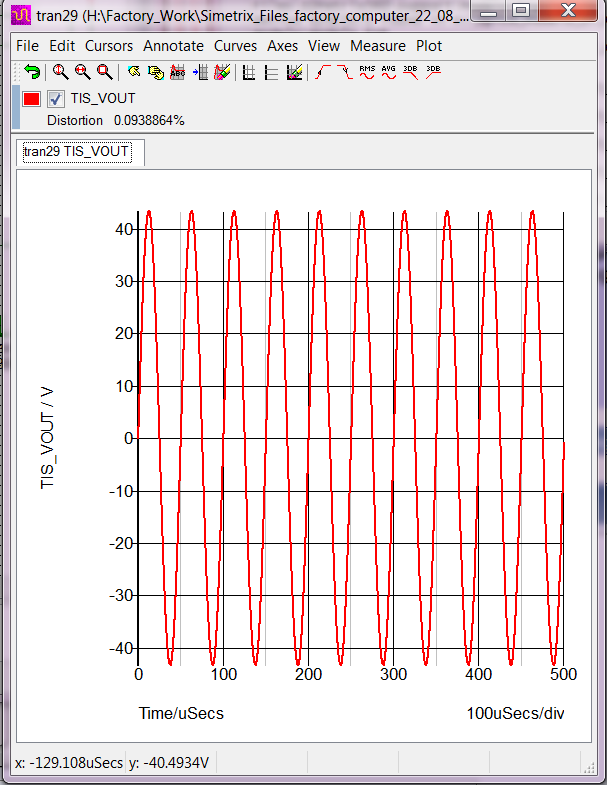Click the double hands toolbar icon
The height and width of the screenshot is (785, 607).
[156, 73]
